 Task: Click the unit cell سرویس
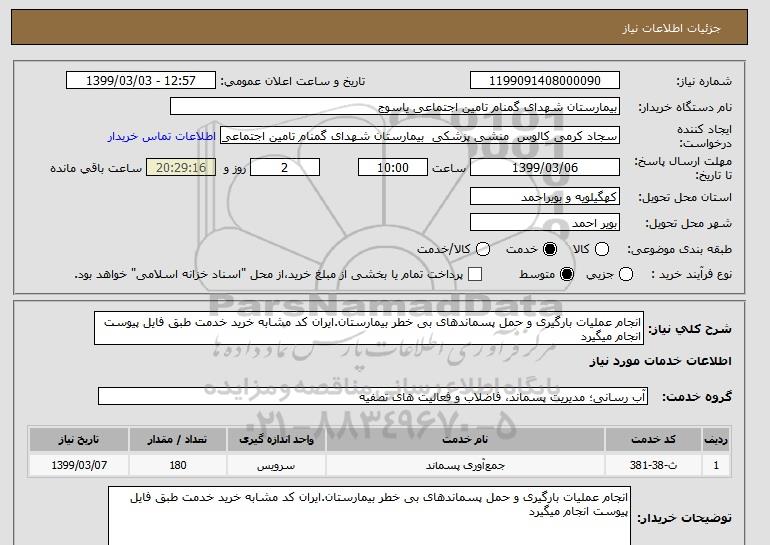coord(276,465)
